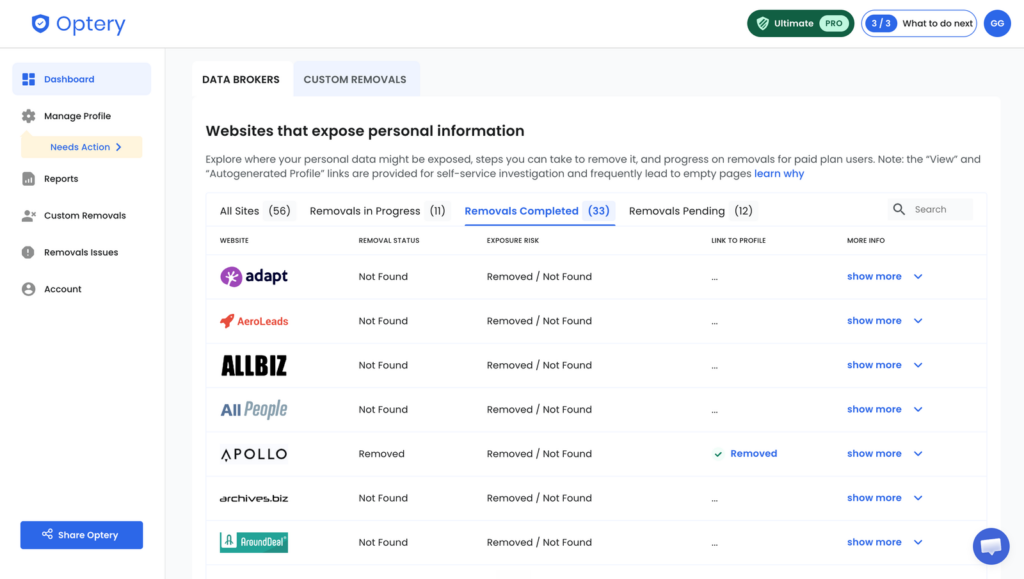
Task: Click show more link for AroundDeal
Action: [874, 542]
